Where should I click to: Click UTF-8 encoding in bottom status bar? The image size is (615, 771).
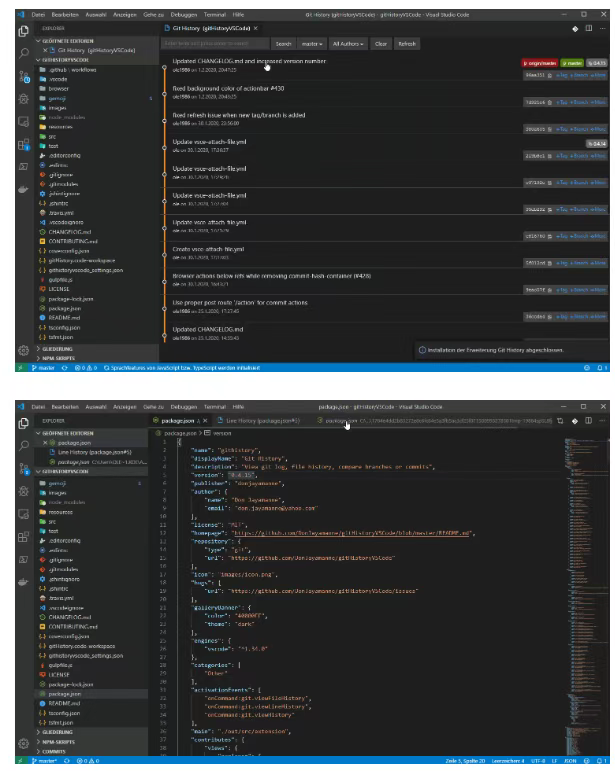pos(537,761)
